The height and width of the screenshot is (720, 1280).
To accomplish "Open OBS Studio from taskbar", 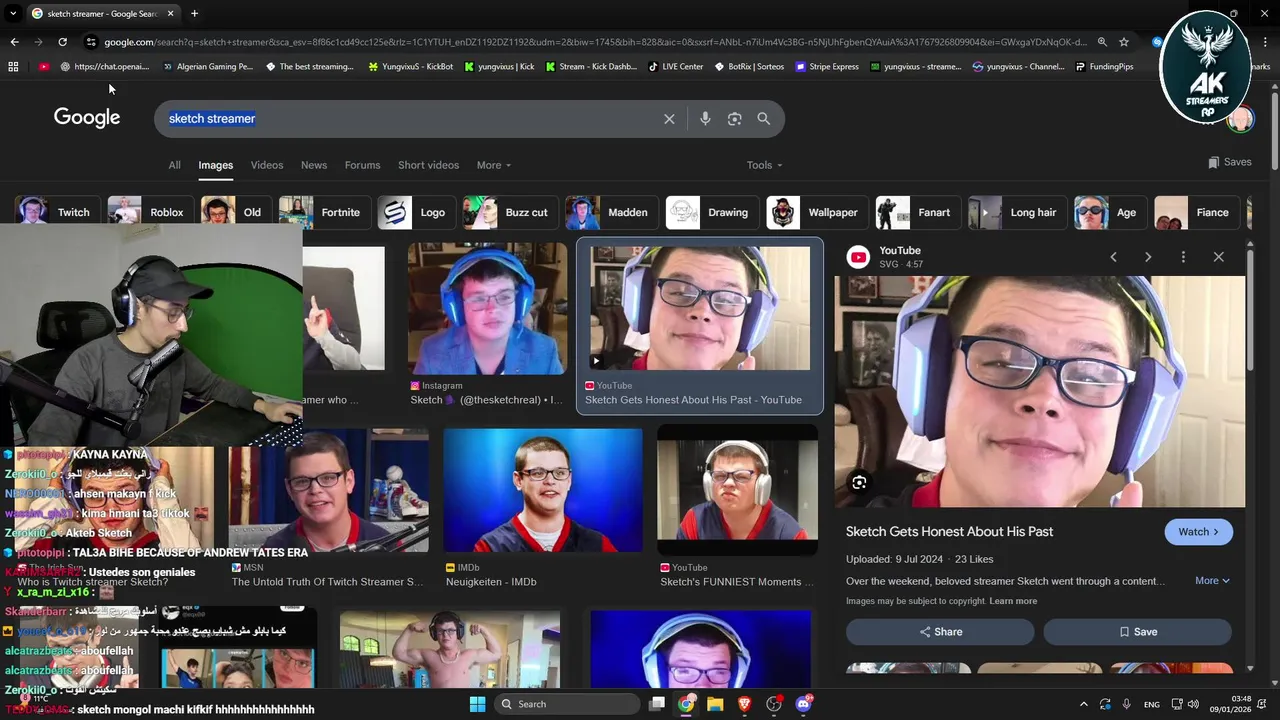I will 774,704.
